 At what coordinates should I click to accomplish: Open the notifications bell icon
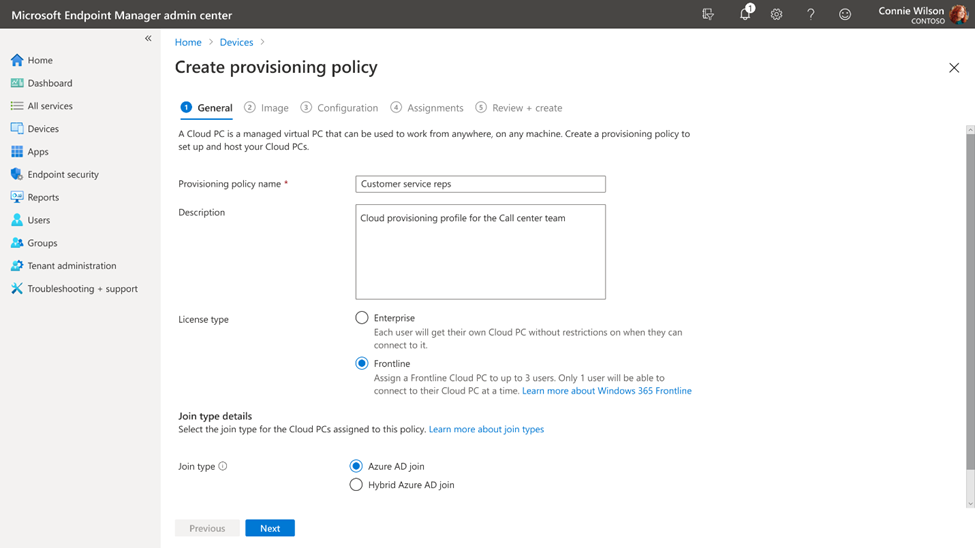point(745,14)
